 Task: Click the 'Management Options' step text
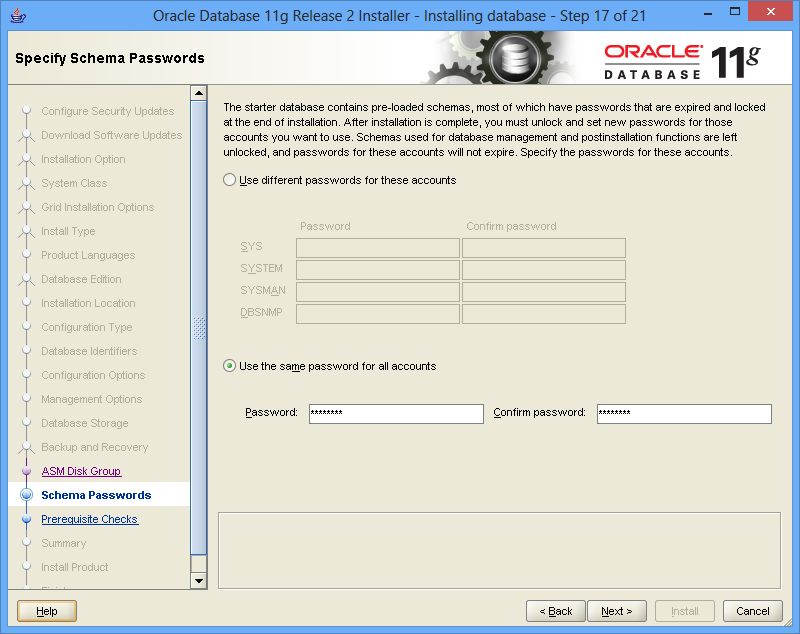(92, 399)
